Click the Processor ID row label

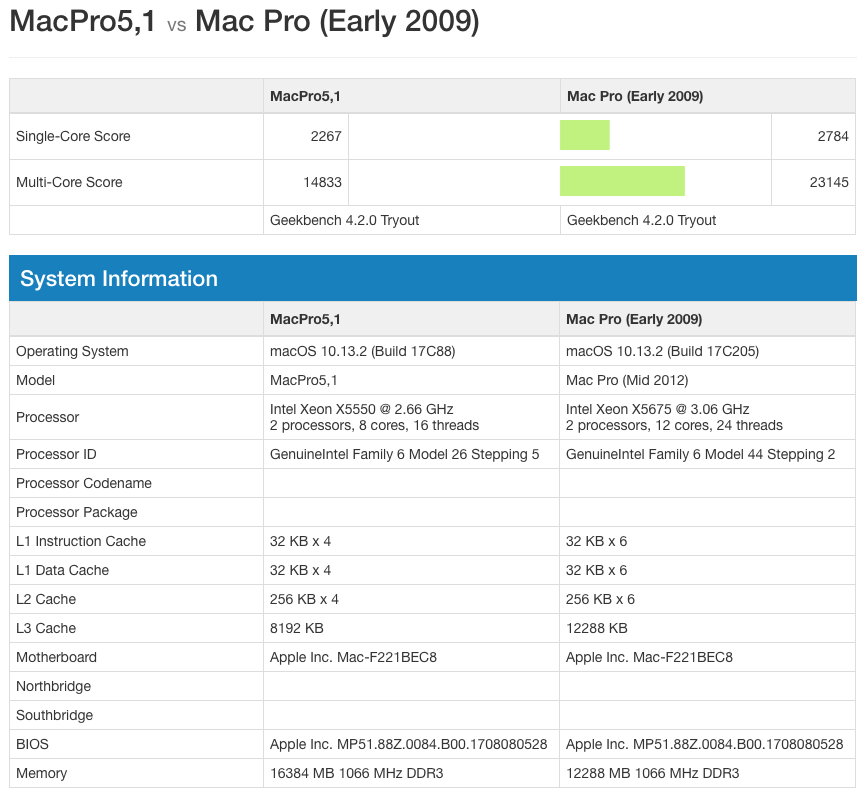(x=56, y=454)
